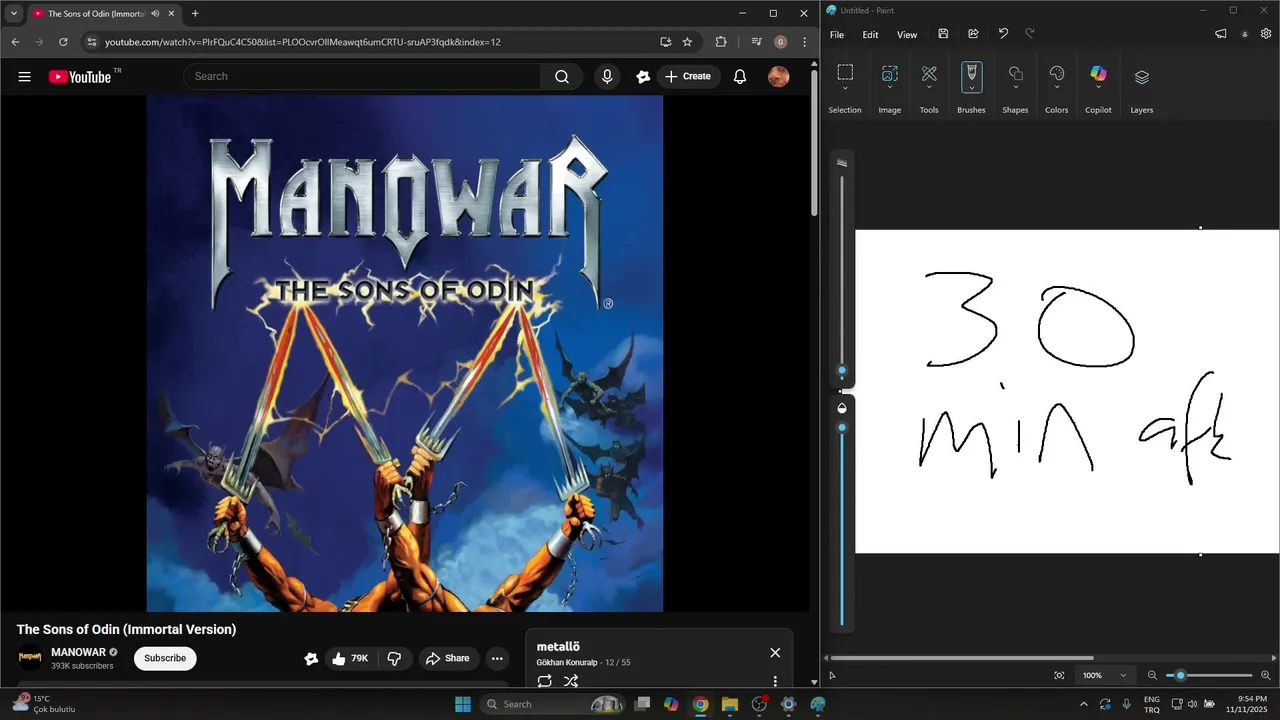Open the YouTube hamburger guide menu
Image resolution: width=1280 pixels, height=720 pixels.
[25, 76]
